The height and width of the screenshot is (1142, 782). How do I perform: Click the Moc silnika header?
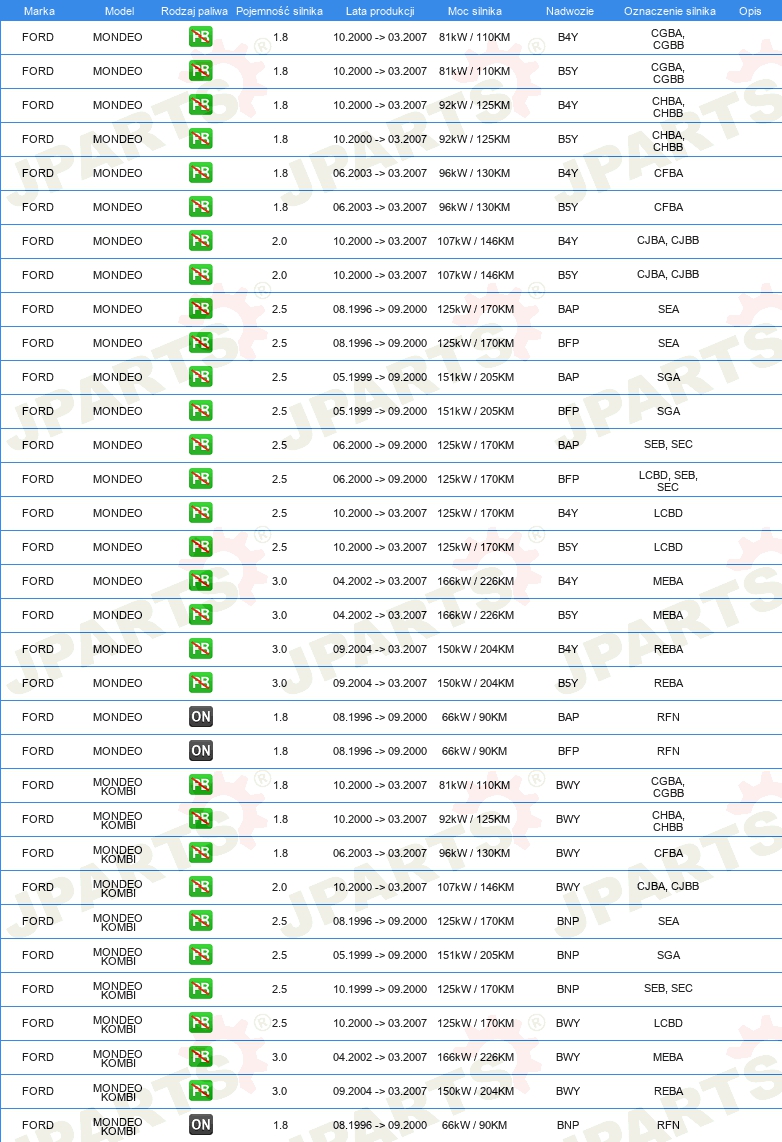coord(475,11)
